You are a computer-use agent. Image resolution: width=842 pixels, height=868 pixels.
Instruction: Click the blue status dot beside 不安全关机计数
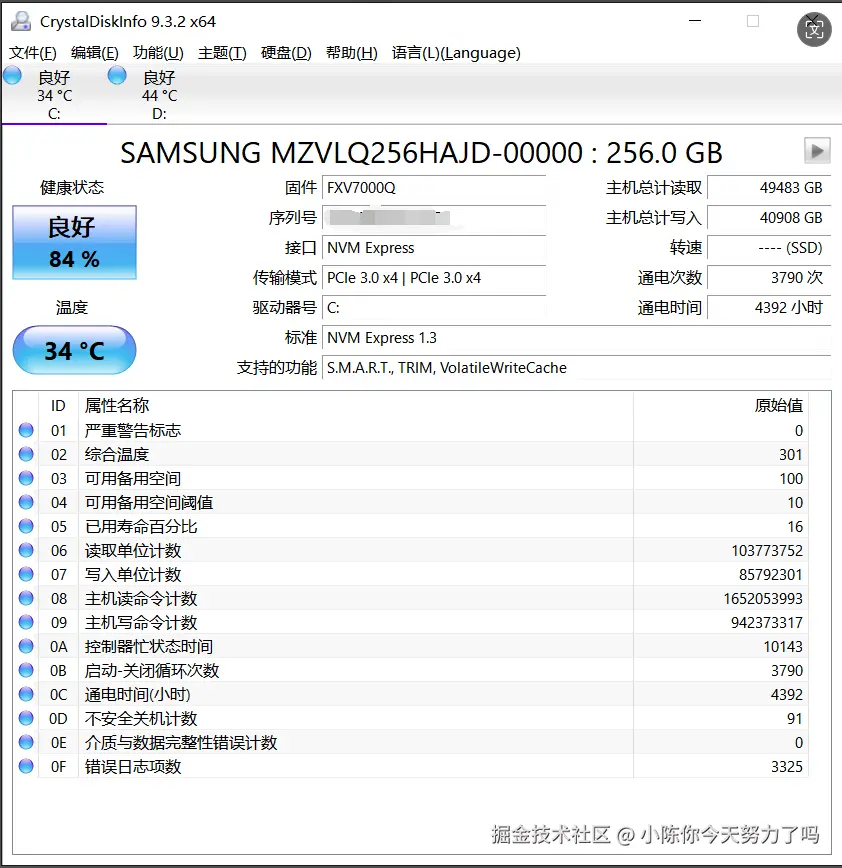click(x=25, y=718)
